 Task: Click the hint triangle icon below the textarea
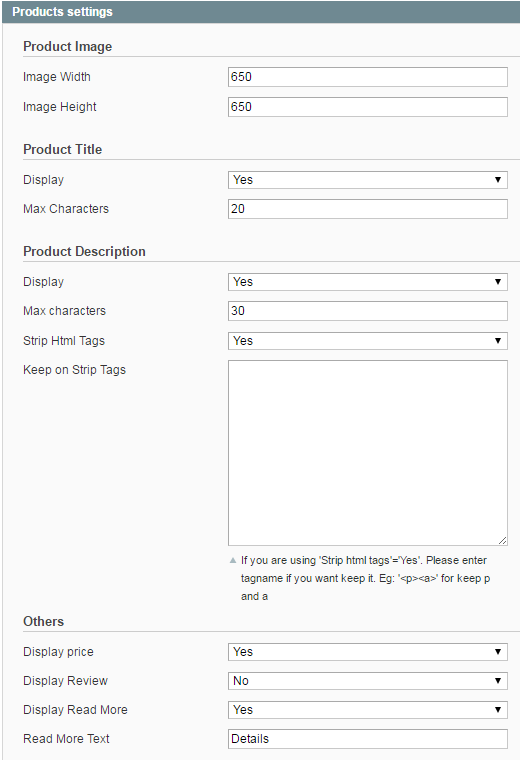point(233,560)
